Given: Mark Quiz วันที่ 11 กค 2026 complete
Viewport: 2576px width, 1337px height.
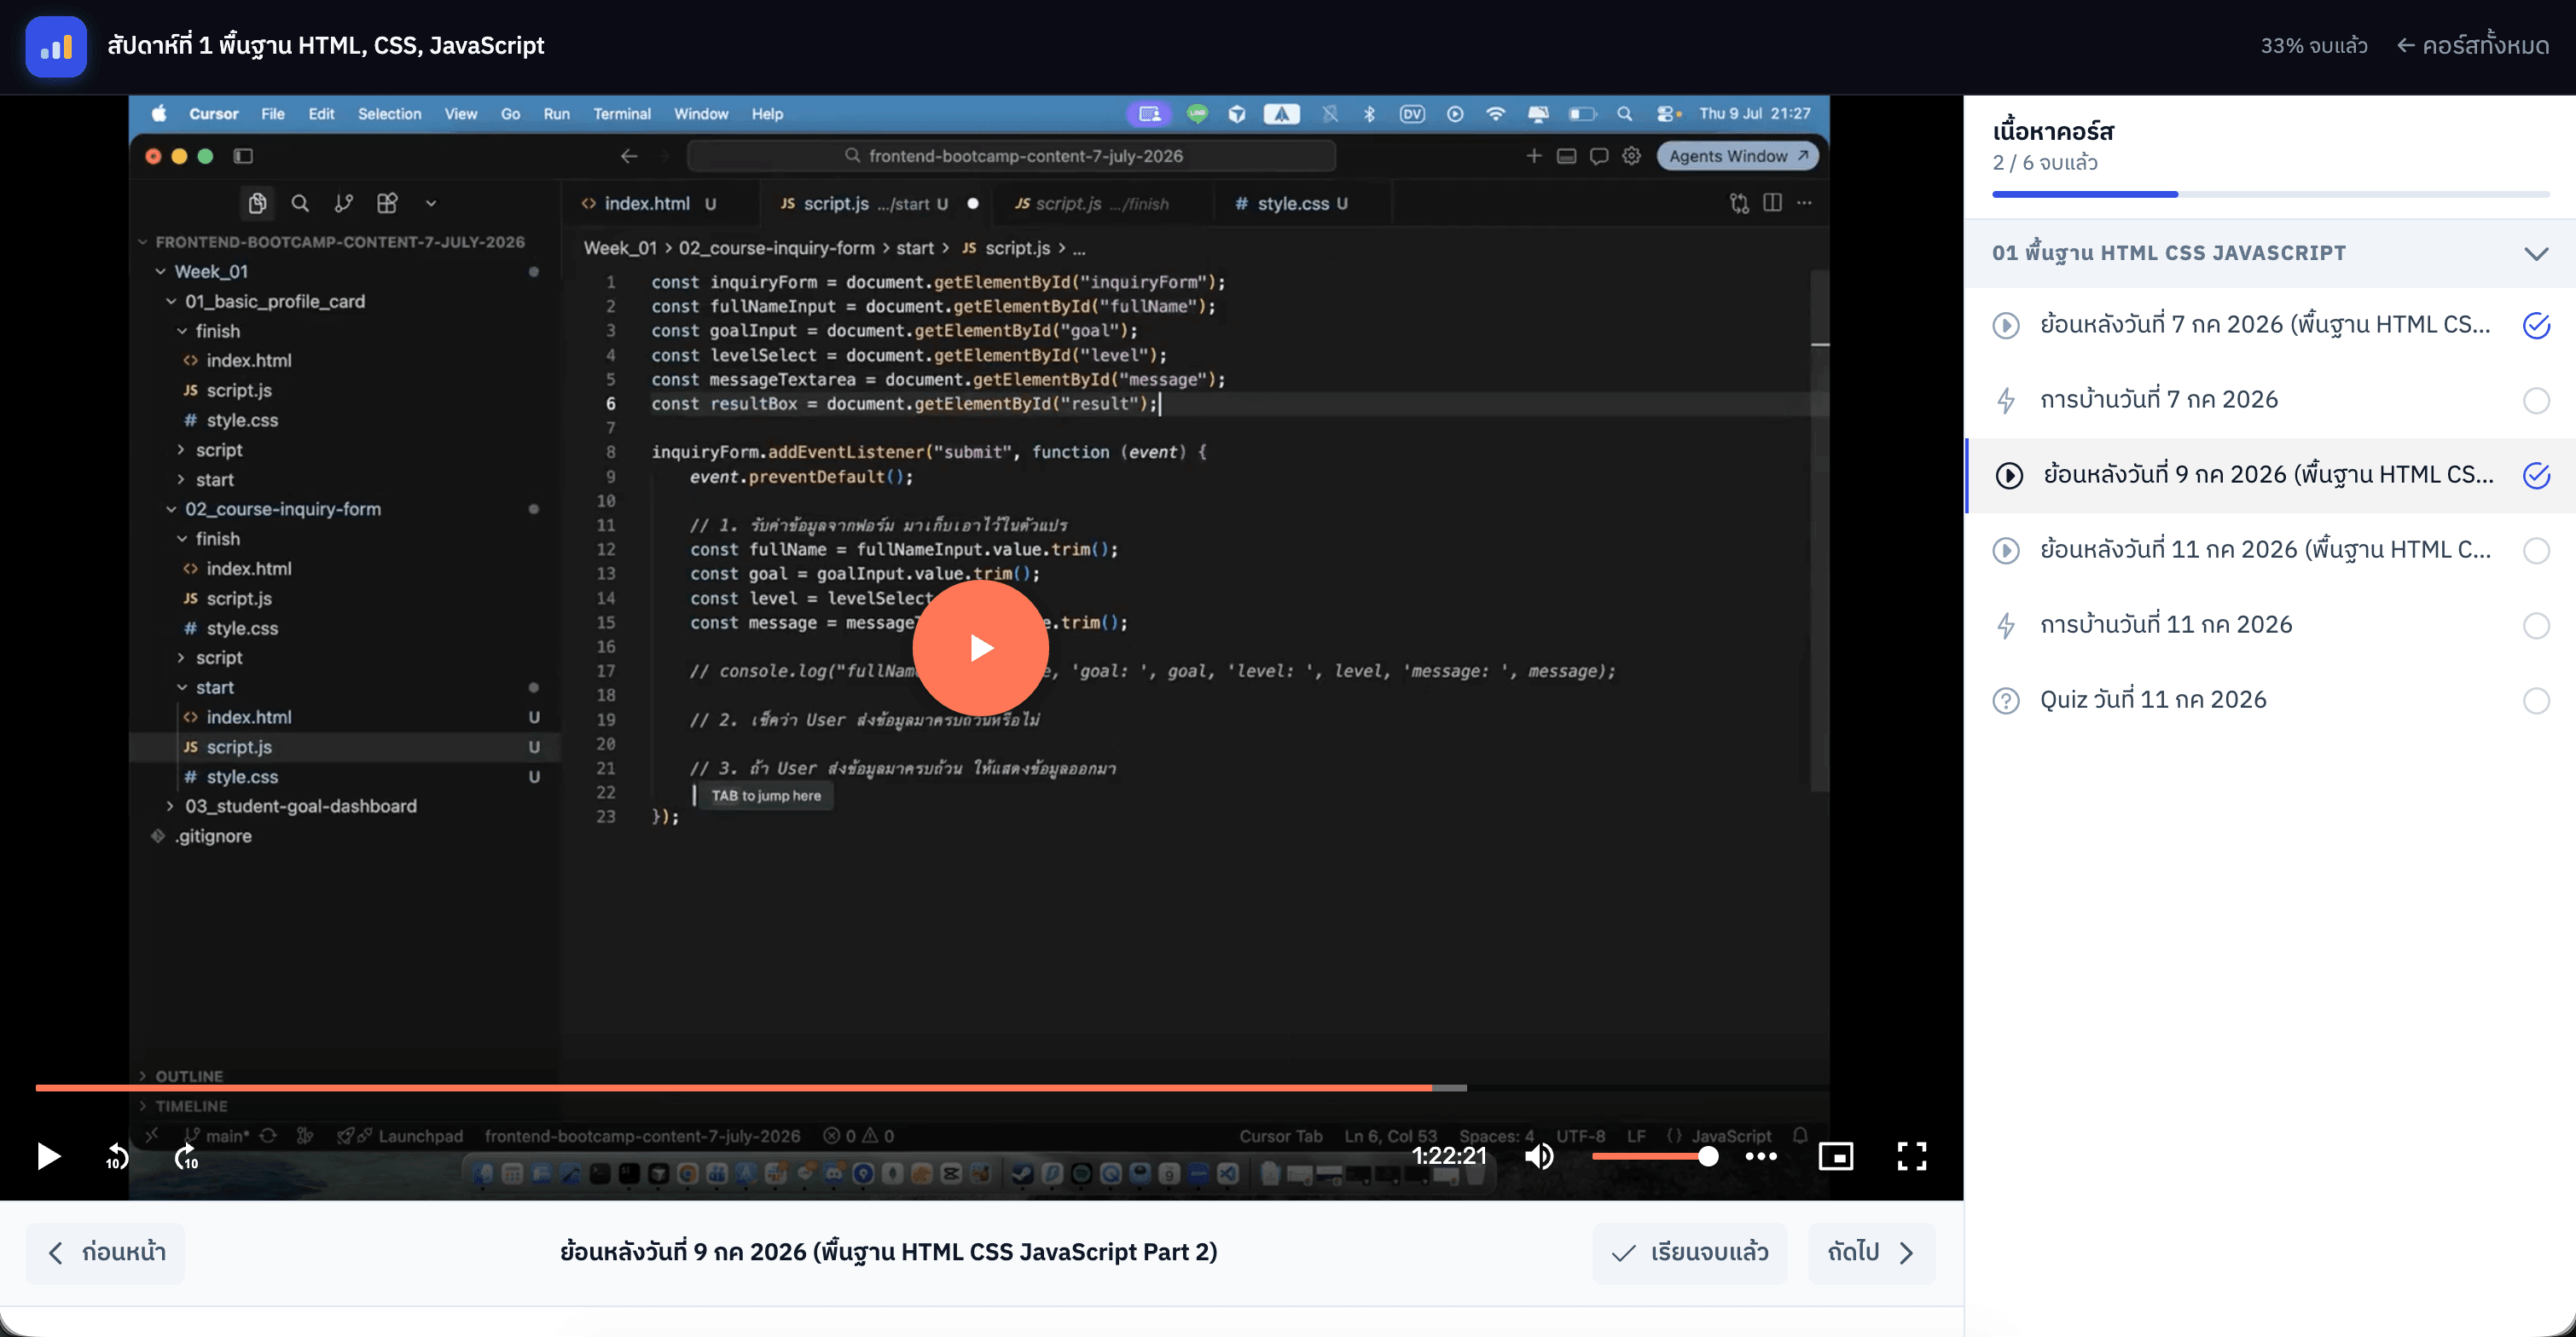Looking at the screenshot, I should tap(2536, 700).
